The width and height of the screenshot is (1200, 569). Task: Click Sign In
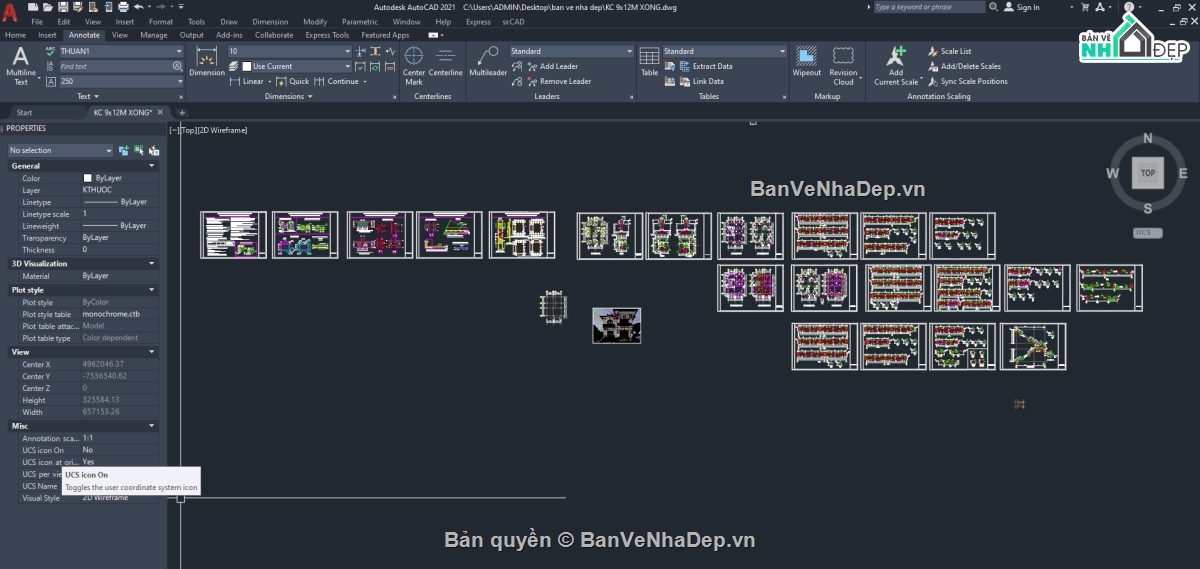pyautogui.click(x=1022, y=7)
